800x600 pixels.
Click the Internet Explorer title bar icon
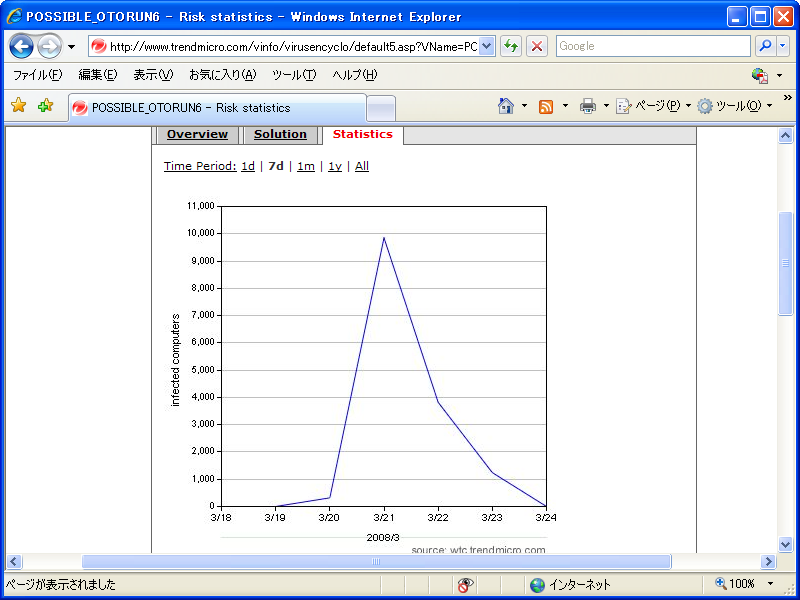14,16
